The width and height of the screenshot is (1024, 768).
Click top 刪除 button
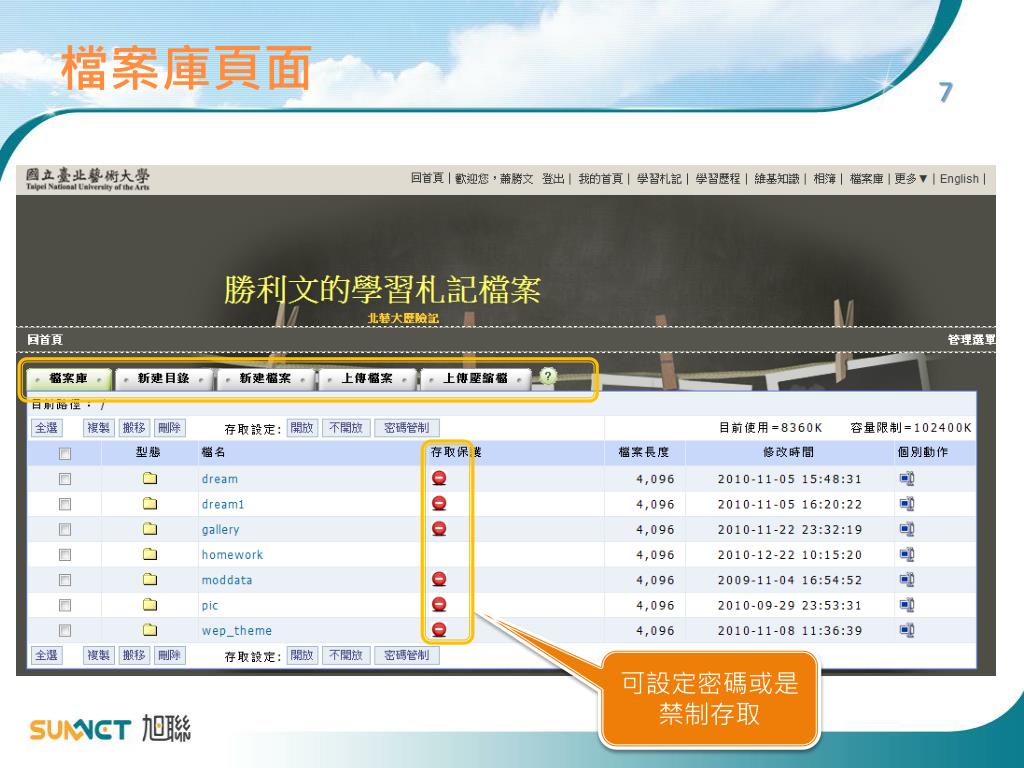tap(169, 428)
